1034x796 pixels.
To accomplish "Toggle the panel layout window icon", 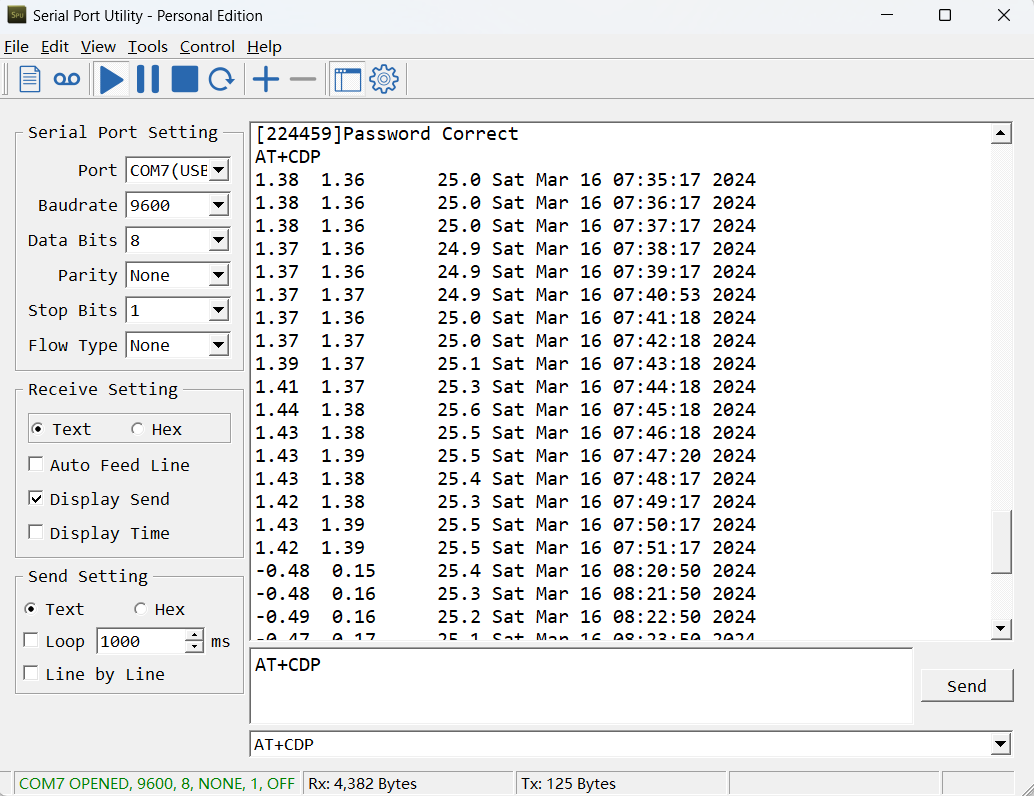I will [348, 79].
